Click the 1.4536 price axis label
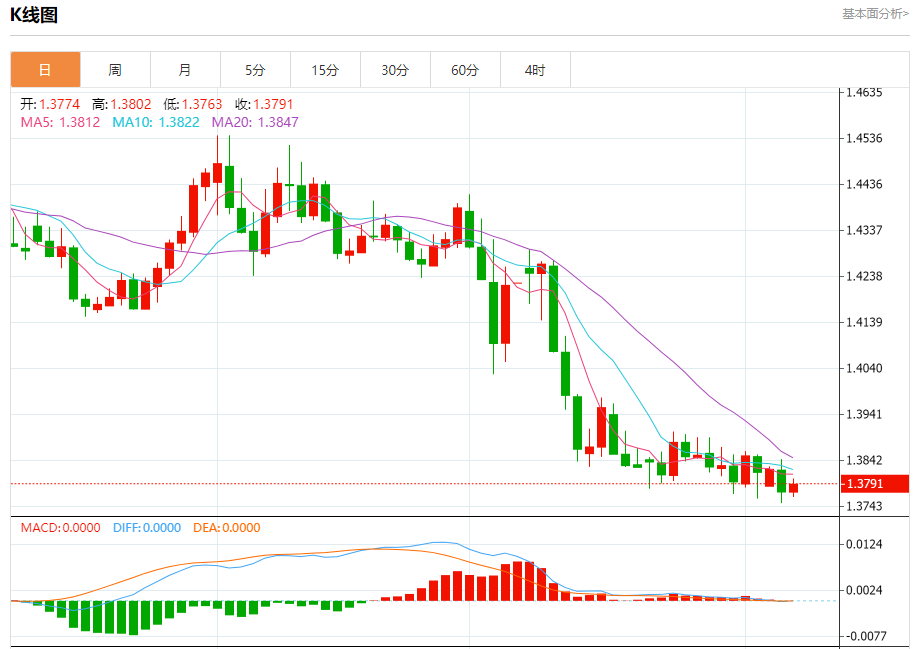Image resolution: width=914 pixels, height=649 pixels. [x=864, y=138]
